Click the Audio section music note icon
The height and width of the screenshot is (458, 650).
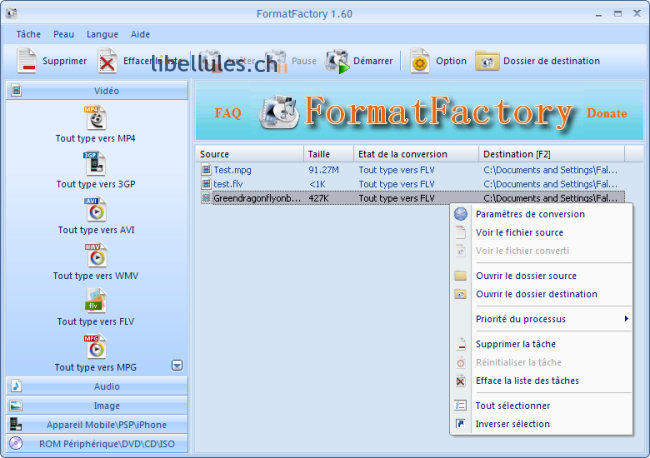pyautogui.click(x=16, y=386)
